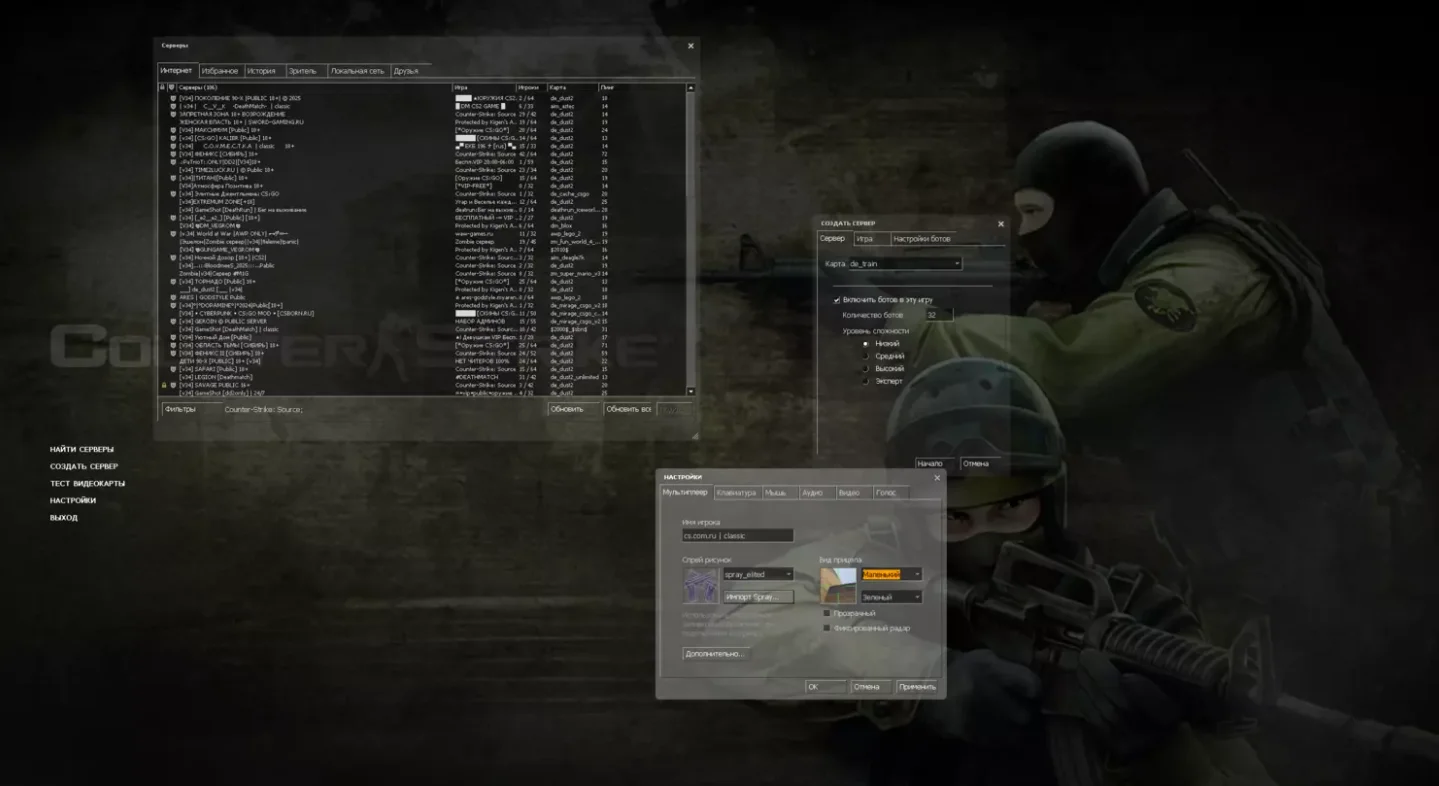Click scroll-up arrow in server list
This screenshot has width=1439, height=786.
690,88
